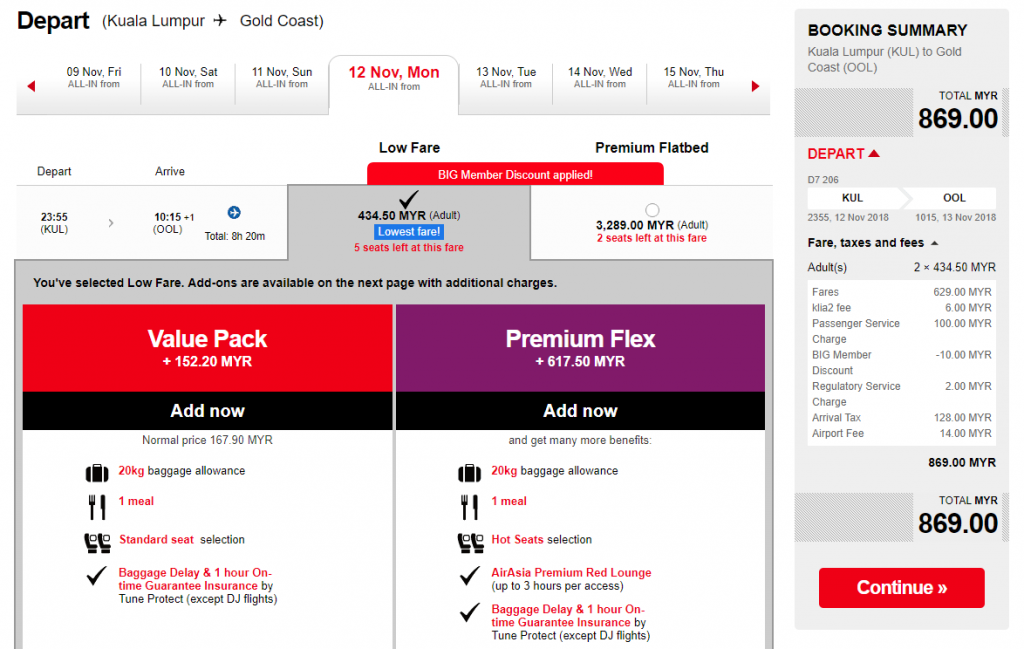The image size is (1024, 649).
Task: Click Premium Flex baggage suitcase icon
Action: pos(469,472)
